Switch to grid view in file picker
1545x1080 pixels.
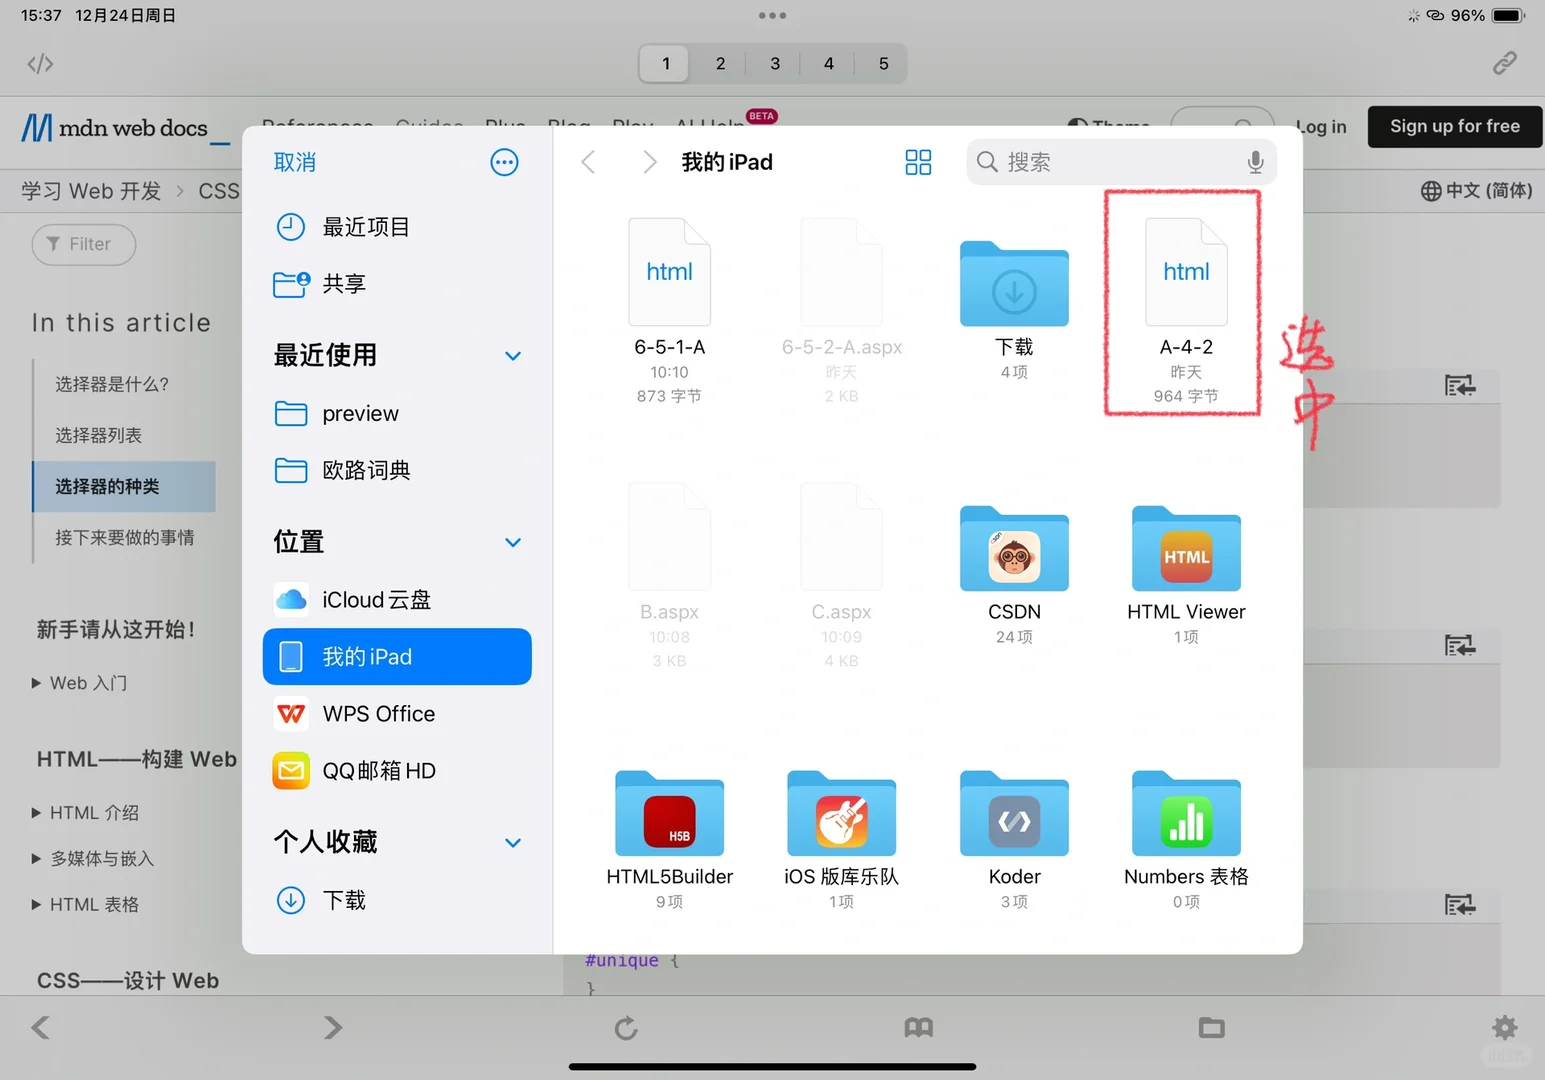[918, 161]
